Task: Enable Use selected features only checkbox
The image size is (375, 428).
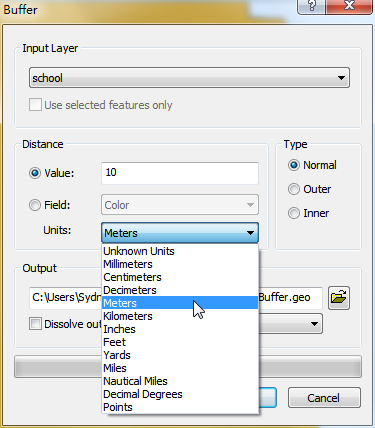Action: pos(35,105)
